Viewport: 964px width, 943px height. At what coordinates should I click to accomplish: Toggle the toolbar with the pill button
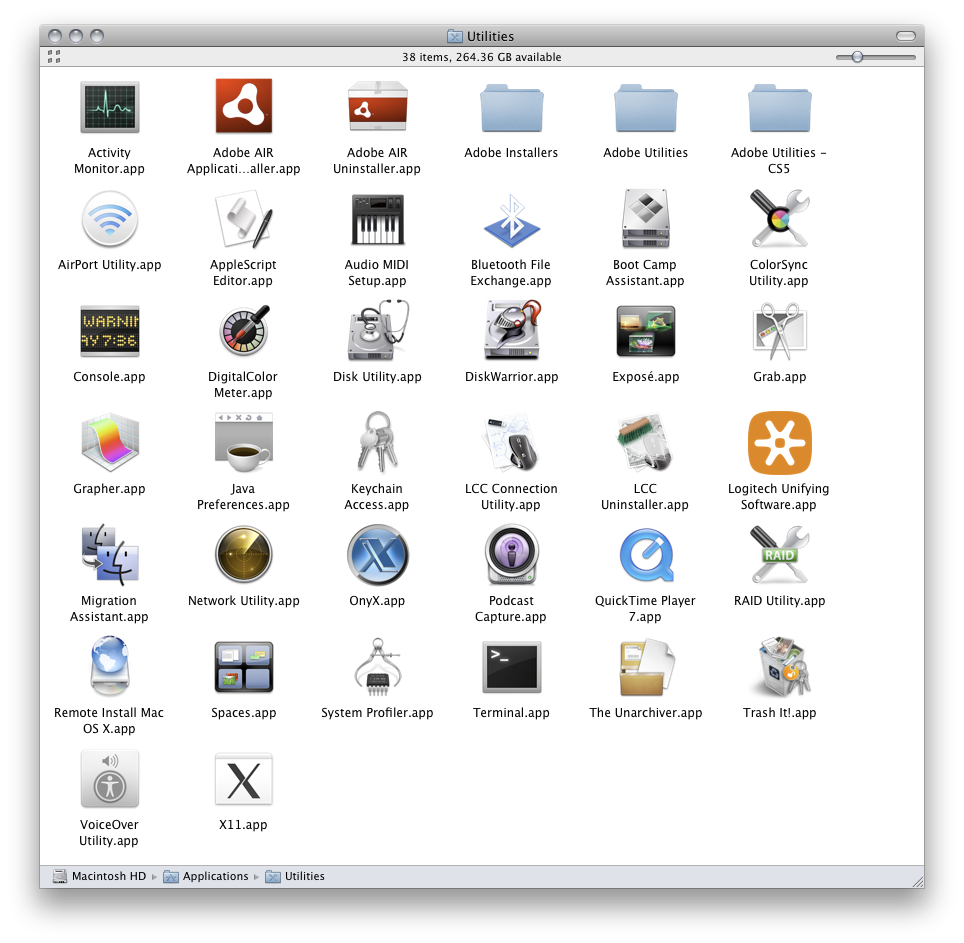pos(906,36)
